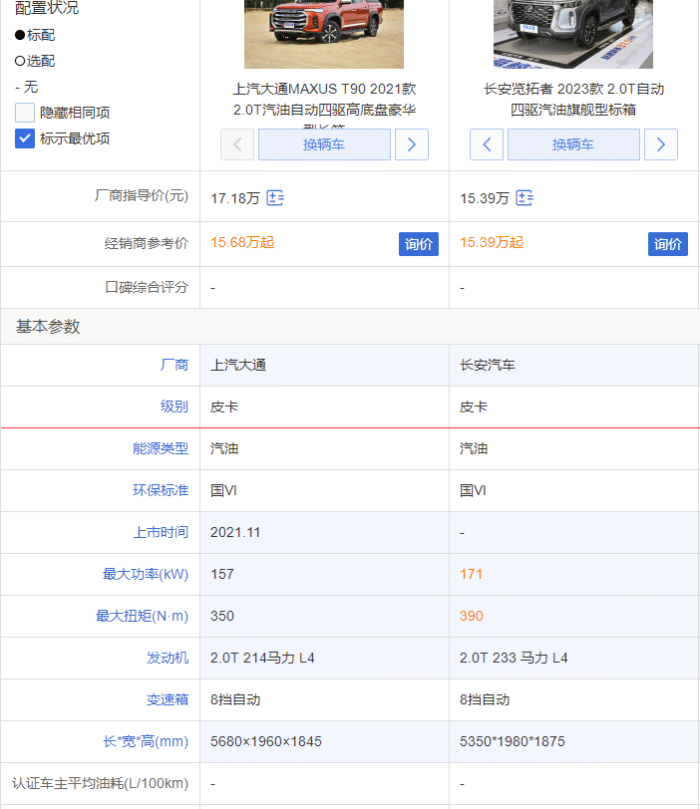This screenshot has width=700, height=809.
Task: Go to next car for MAXUS T90 column
Action: [x=412, y=144]
